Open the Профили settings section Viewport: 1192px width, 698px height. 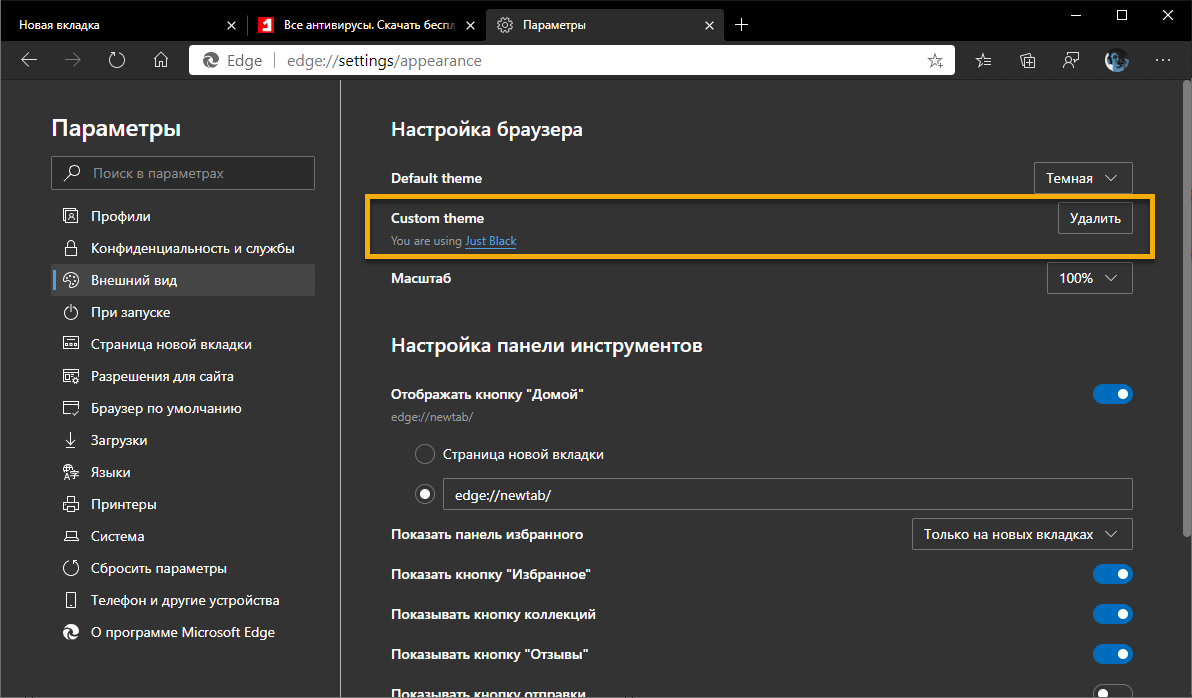tap(118, 215)
